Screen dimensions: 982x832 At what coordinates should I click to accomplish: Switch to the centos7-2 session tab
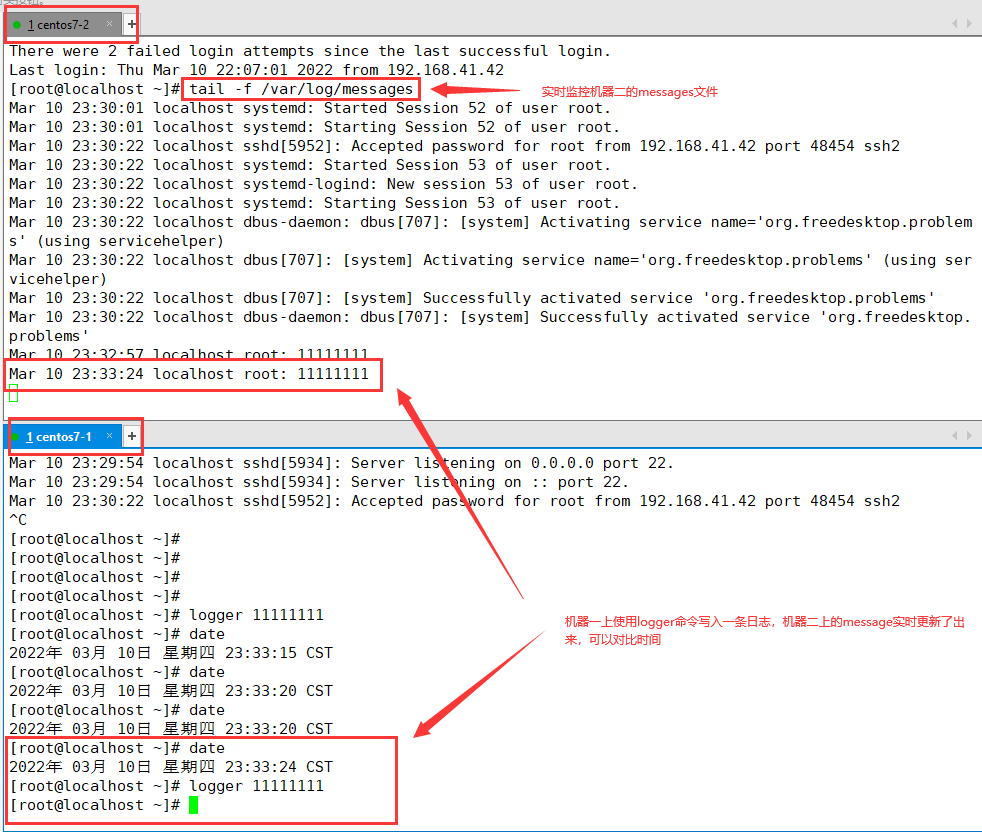point(62,24)
